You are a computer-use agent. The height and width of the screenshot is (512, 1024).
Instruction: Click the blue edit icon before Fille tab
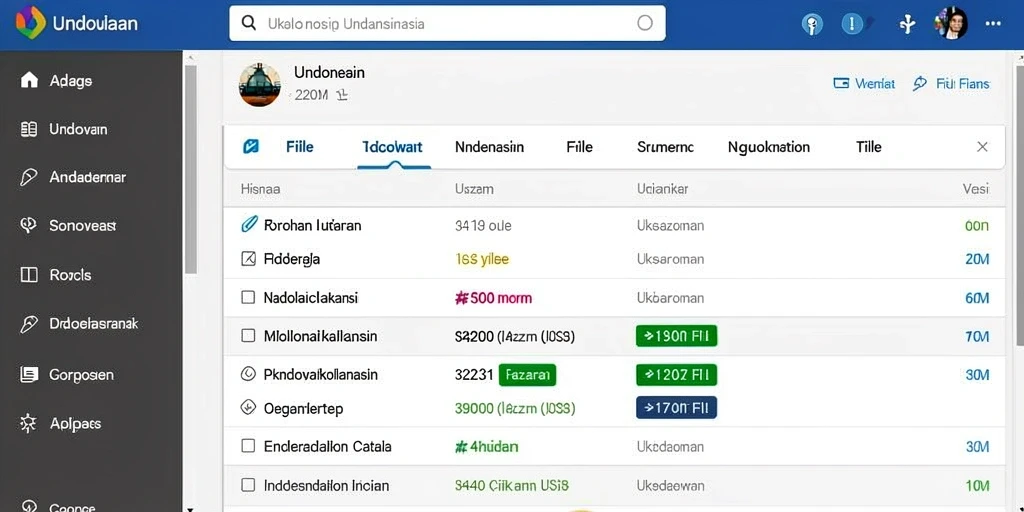250,146
